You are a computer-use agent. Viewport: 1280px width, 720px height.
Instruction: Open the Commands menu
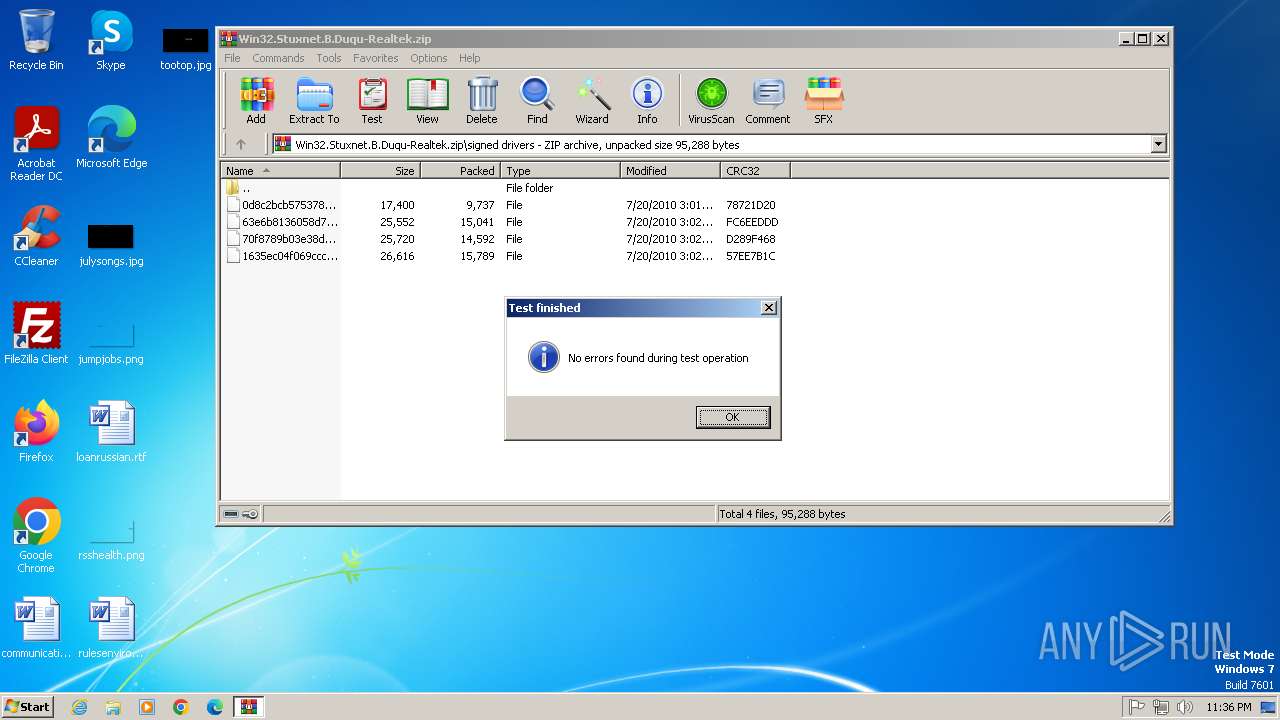click(278, 58)
